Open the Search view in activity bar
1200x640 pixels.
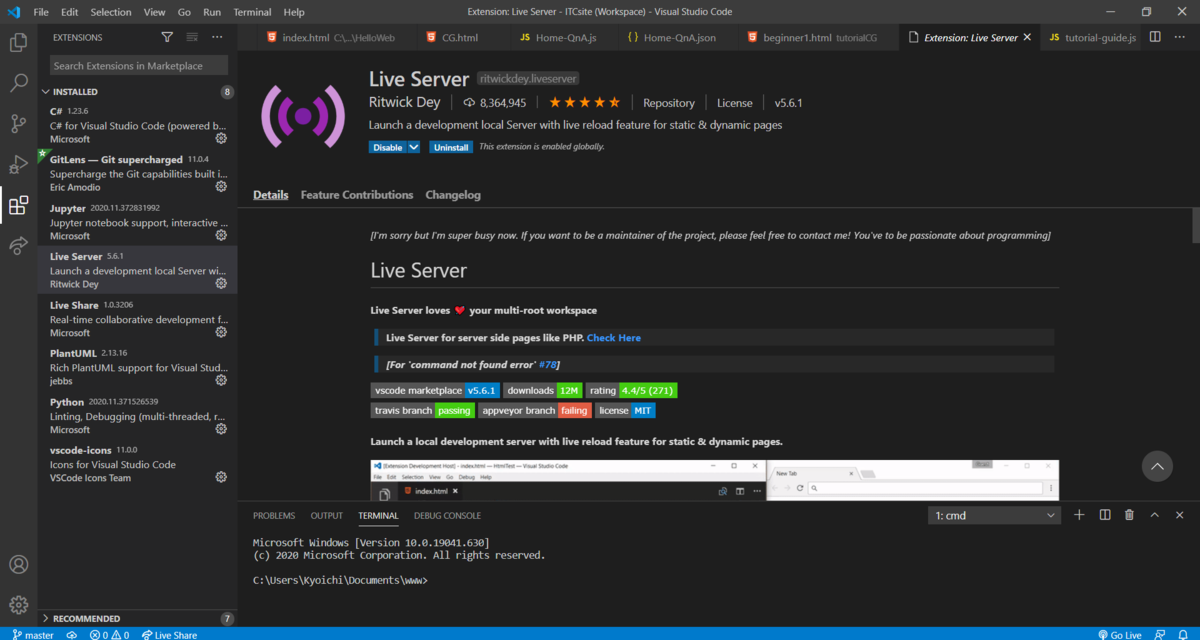click(18, 83)
